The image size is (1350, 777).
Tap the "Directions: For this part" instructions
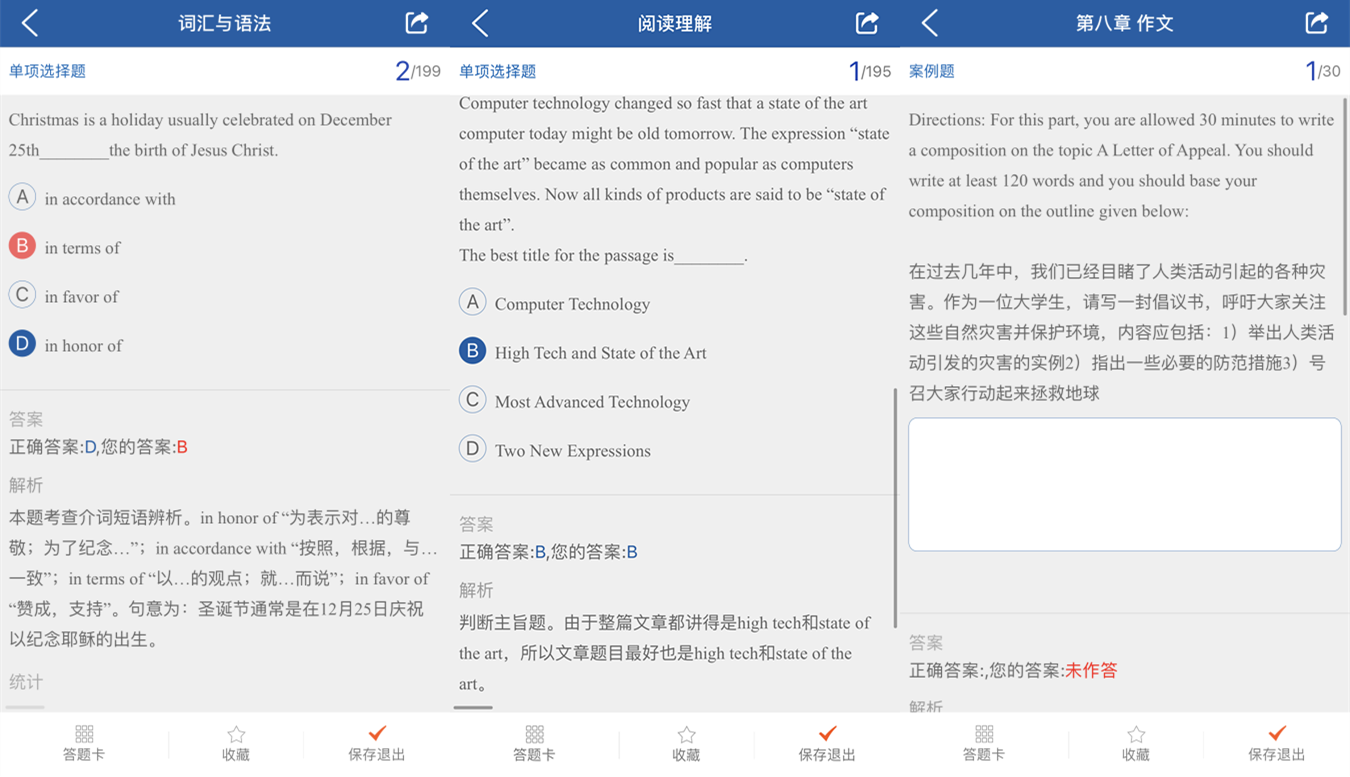coord(1122,165)
